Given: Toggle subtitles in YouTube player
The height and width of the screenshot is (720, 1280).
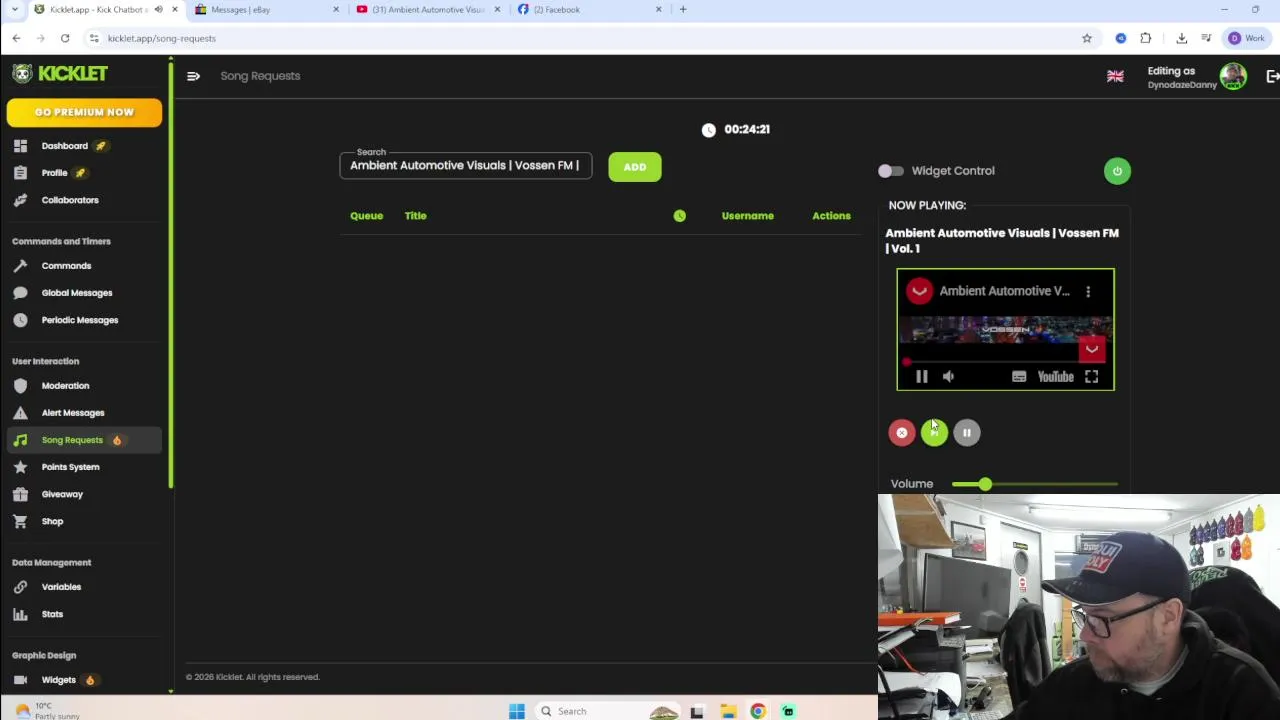Looking at the screenshot, I should click(x=1019, y=377).
